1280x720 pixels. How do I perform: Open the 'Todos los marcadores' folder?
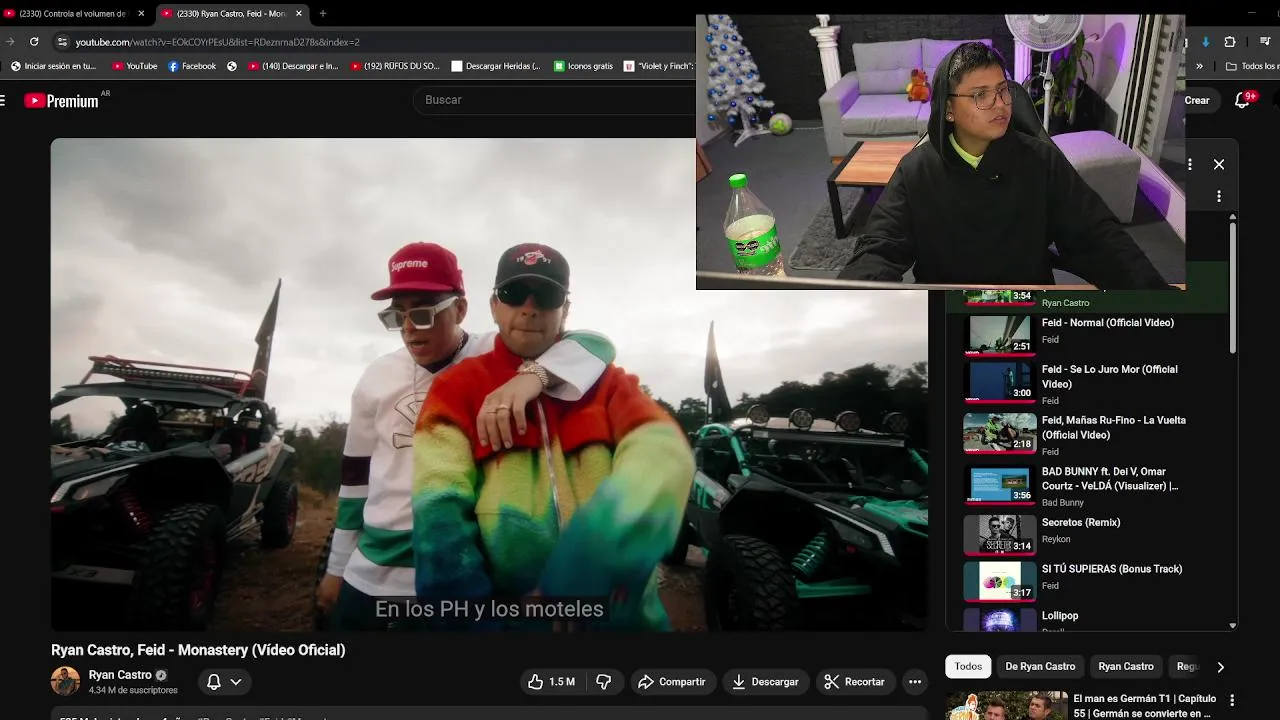coord(1252,66)
